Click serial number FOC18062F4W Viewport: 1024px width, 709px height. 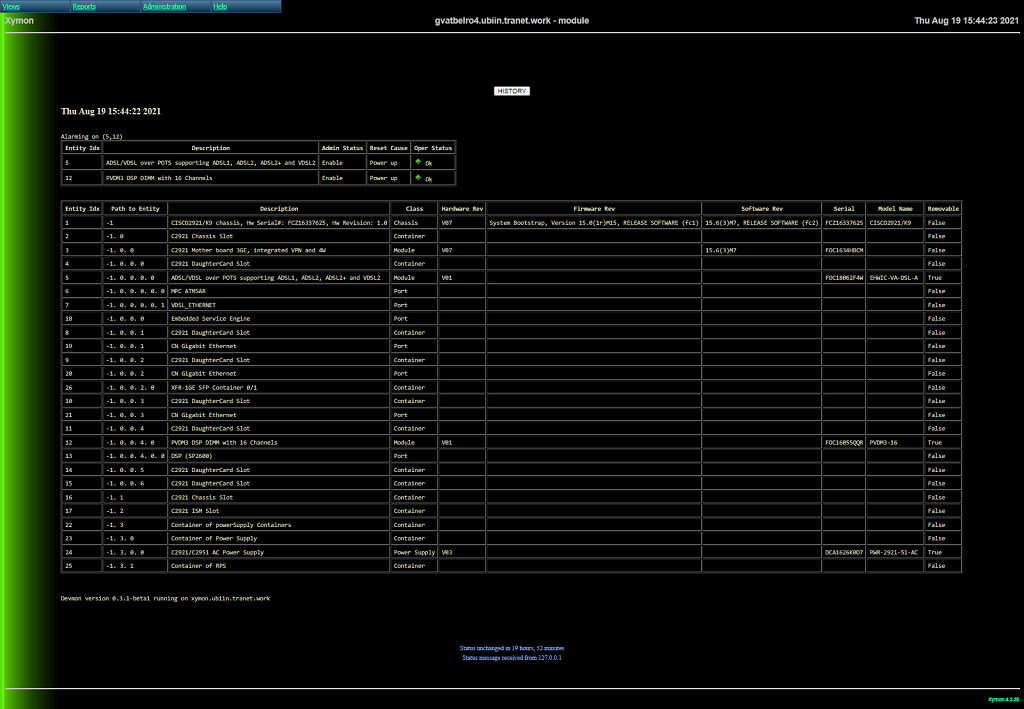tap(844, 277)
